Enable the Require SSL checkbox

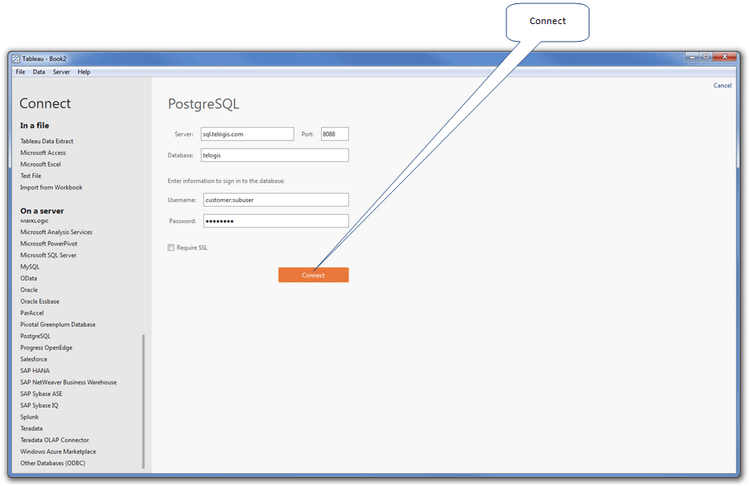coord(171,248)
